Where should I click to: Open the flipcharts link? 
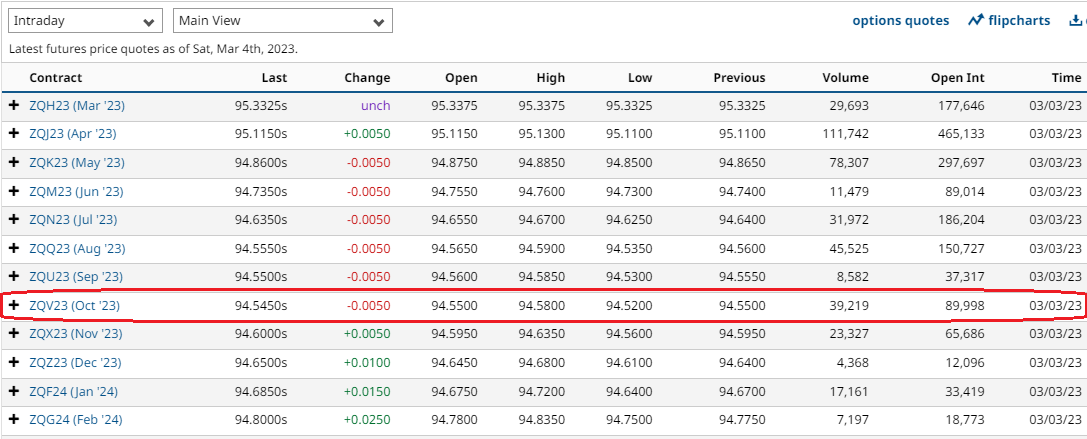click(x=1009, y=21)
